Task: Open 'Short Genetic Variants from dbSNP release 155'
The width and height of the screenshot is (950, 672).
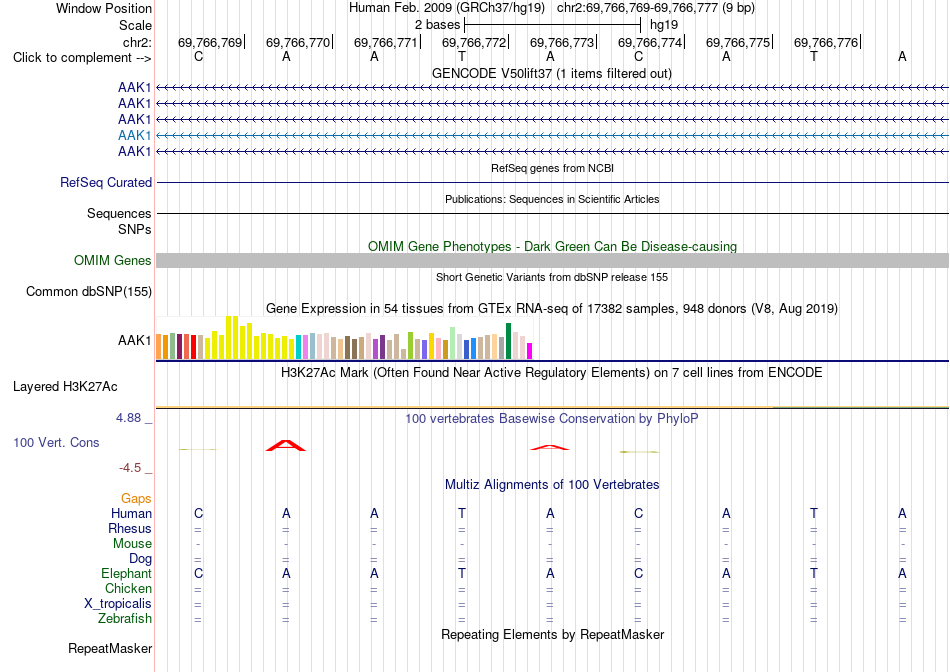Action: tap(552, 278)
